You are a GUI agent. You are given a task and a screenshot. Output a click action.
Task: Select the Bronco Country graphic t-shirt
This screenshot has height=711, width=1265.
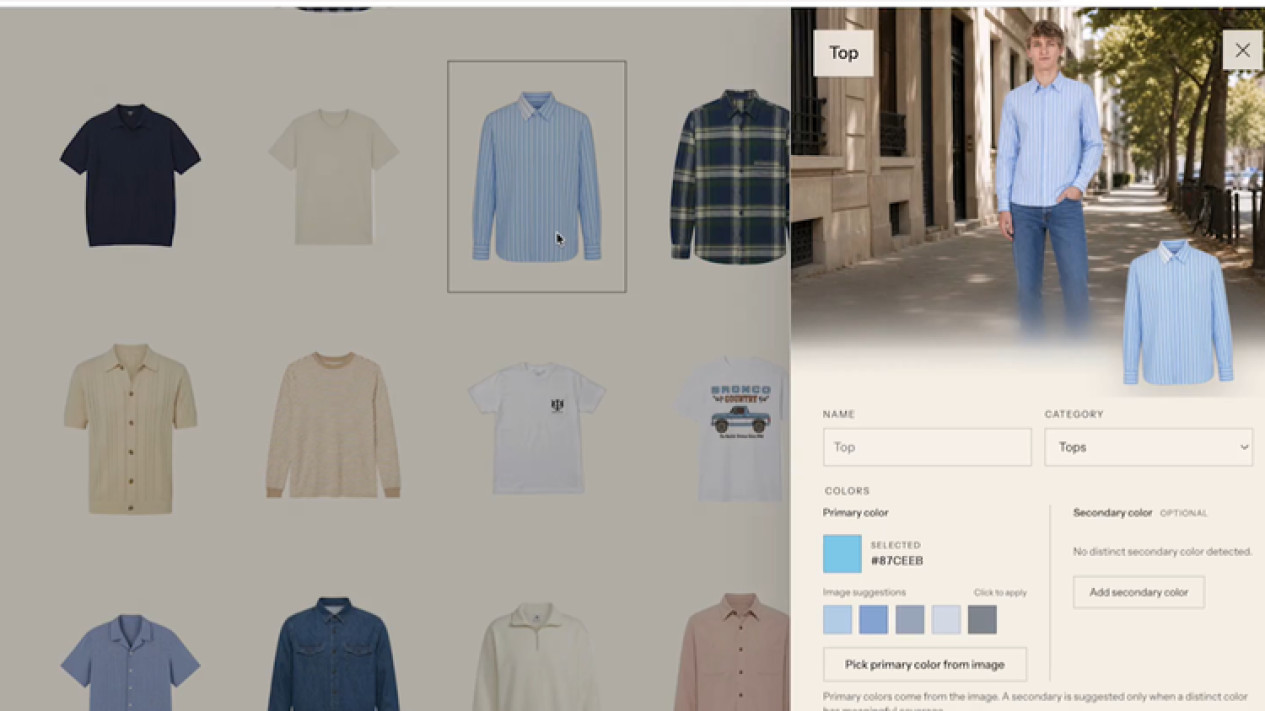735,430
